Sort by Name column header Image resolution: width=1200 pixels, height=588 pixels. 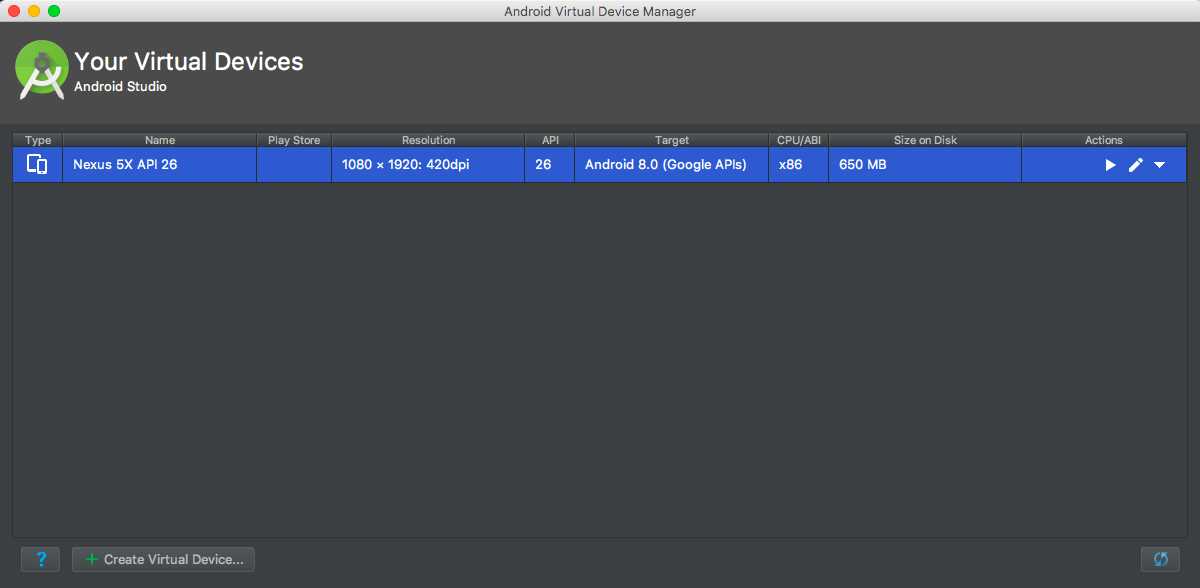click(160, 140)
